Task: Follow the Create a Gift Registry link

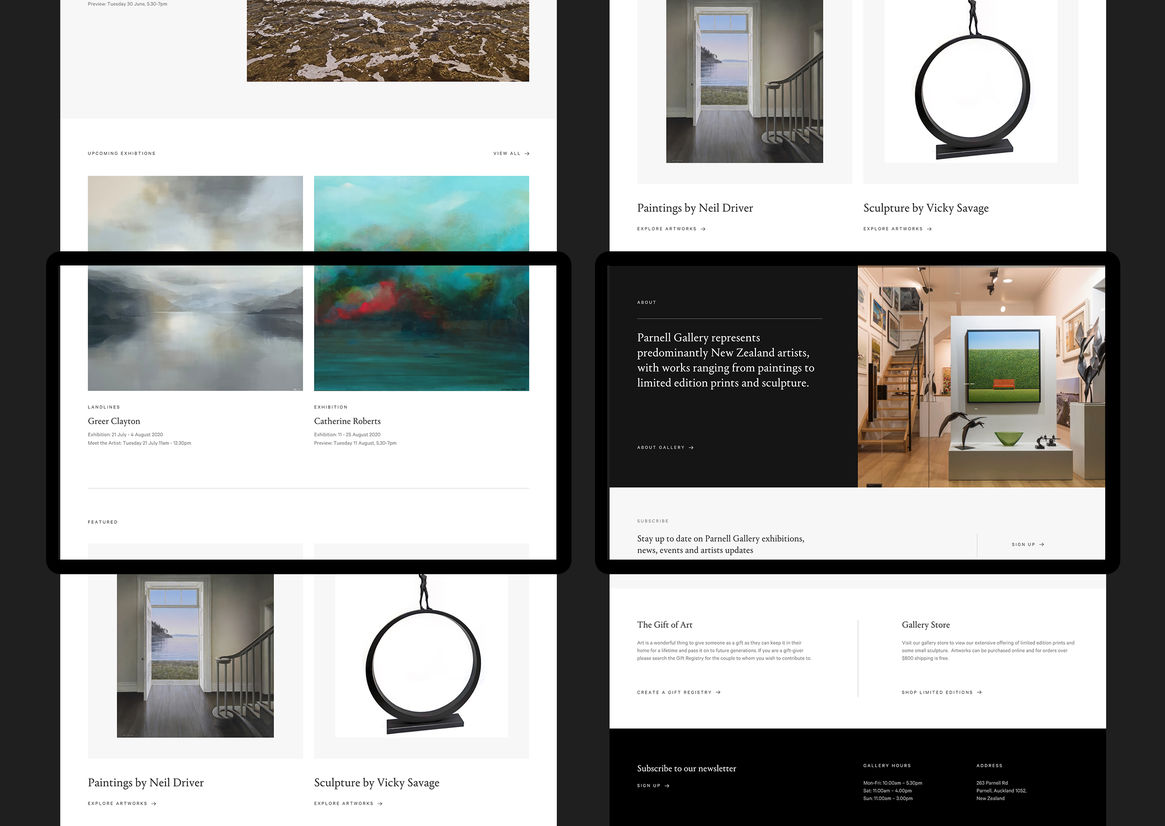Action: tap(674, 692)
